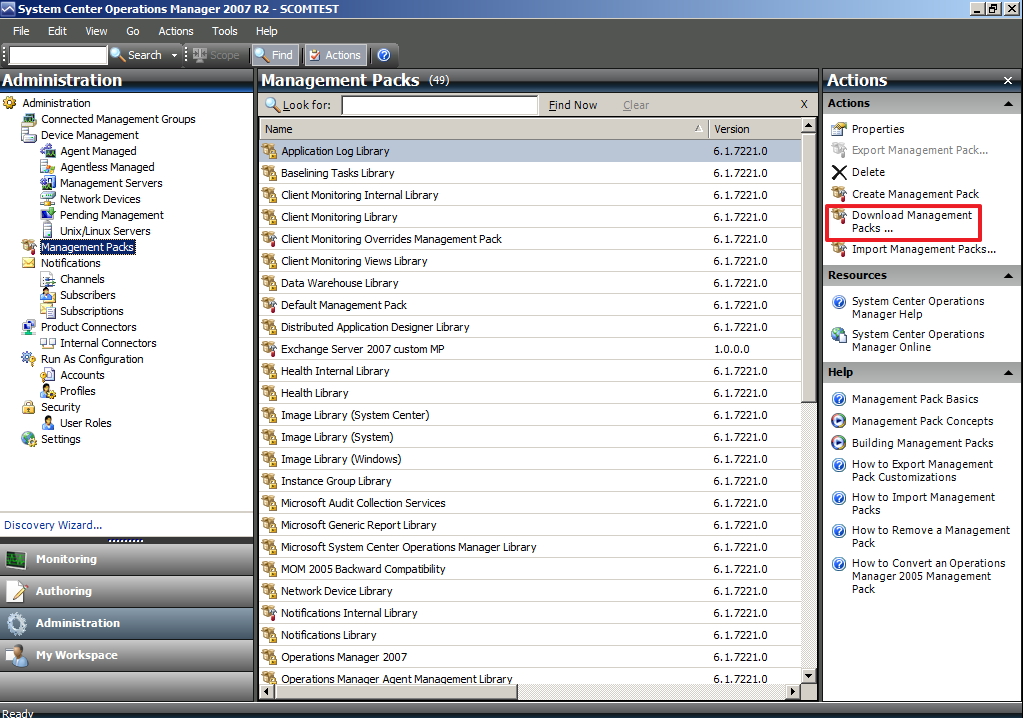Open the Tools menu
1023x718 pixels.
coord(224,31)
